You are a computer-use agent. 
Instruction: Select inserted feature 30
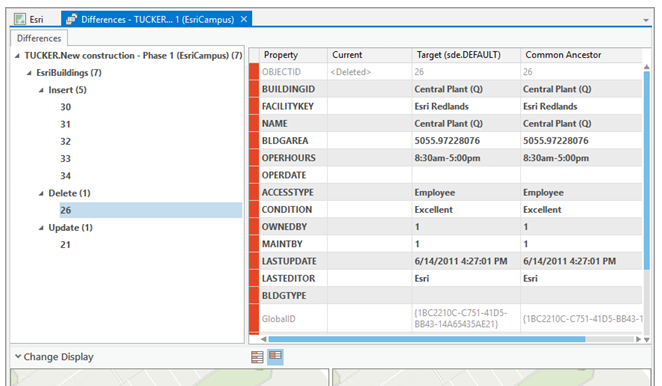click(65, 107)
